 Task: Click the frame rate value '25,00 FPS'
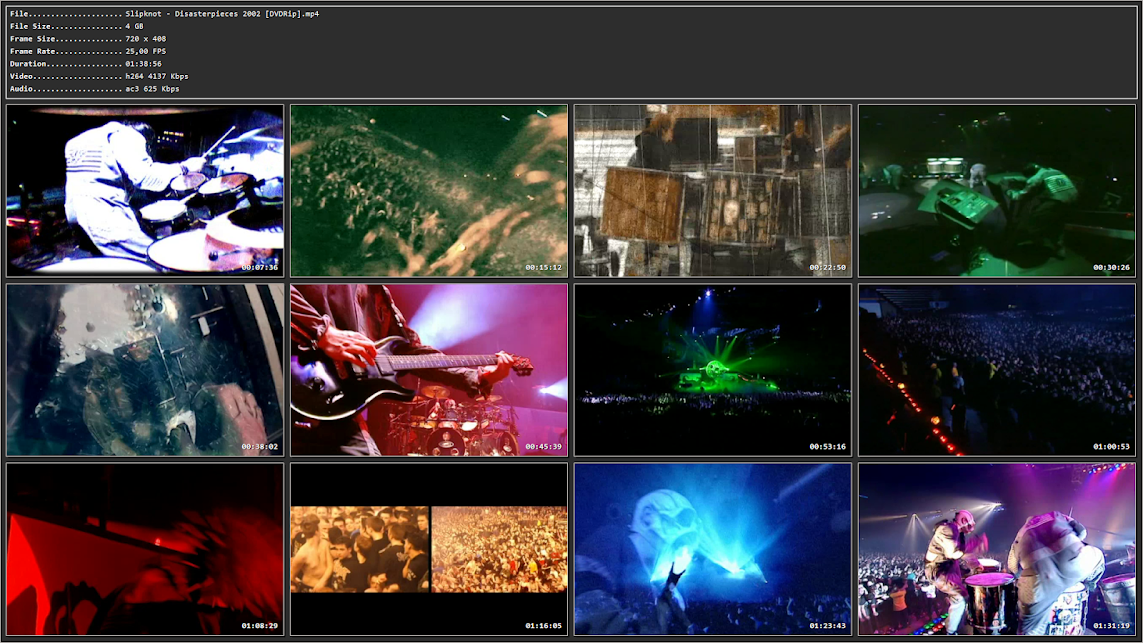[x=146, y=51]
